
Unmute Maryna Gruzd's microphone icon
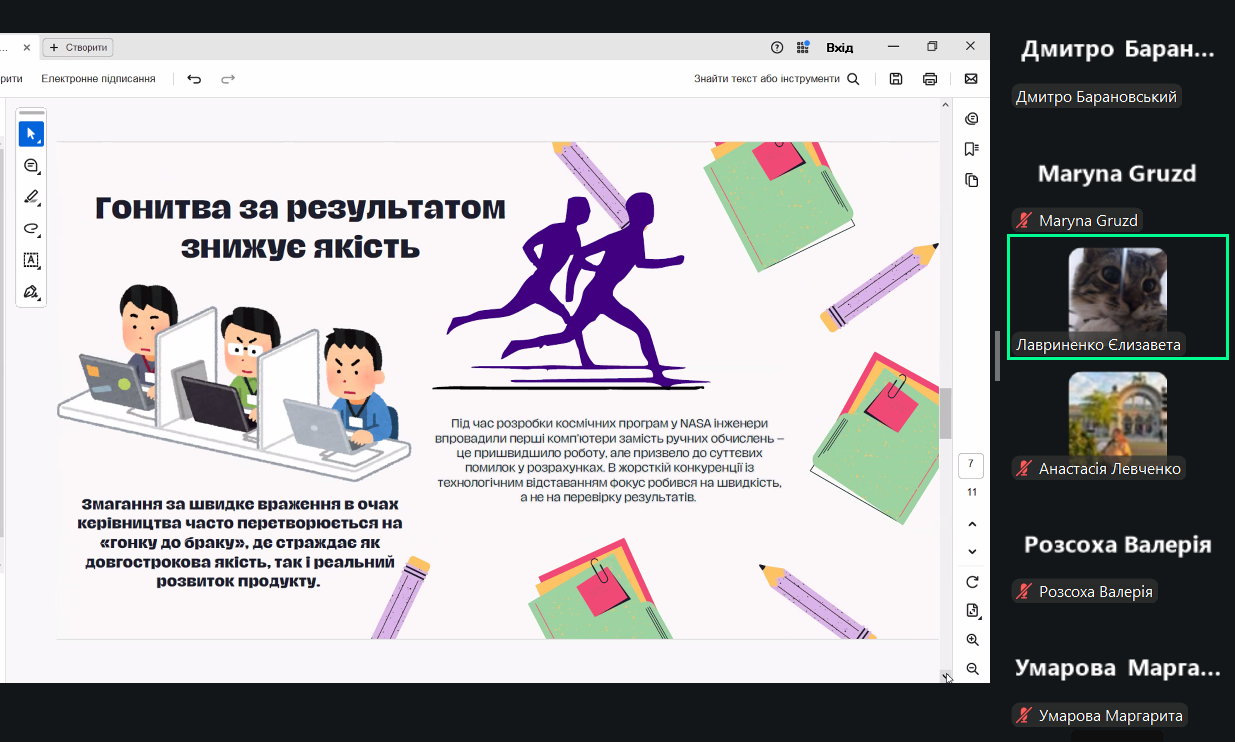(x=1023, y=220)
